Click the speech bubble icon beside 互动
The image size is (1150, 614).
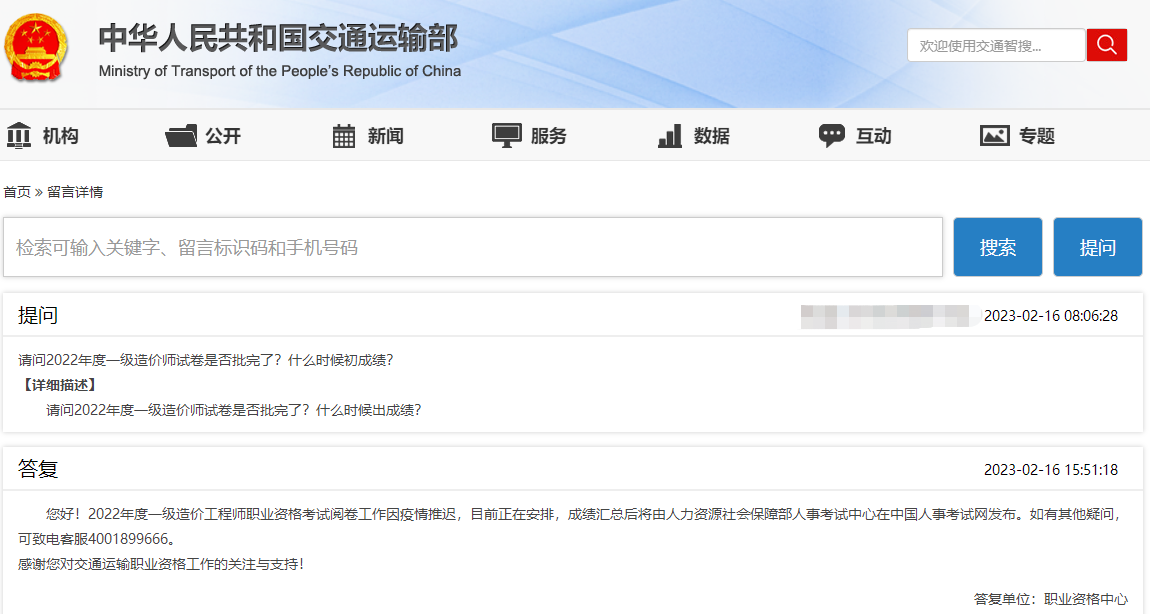click(x=830, y=134)
